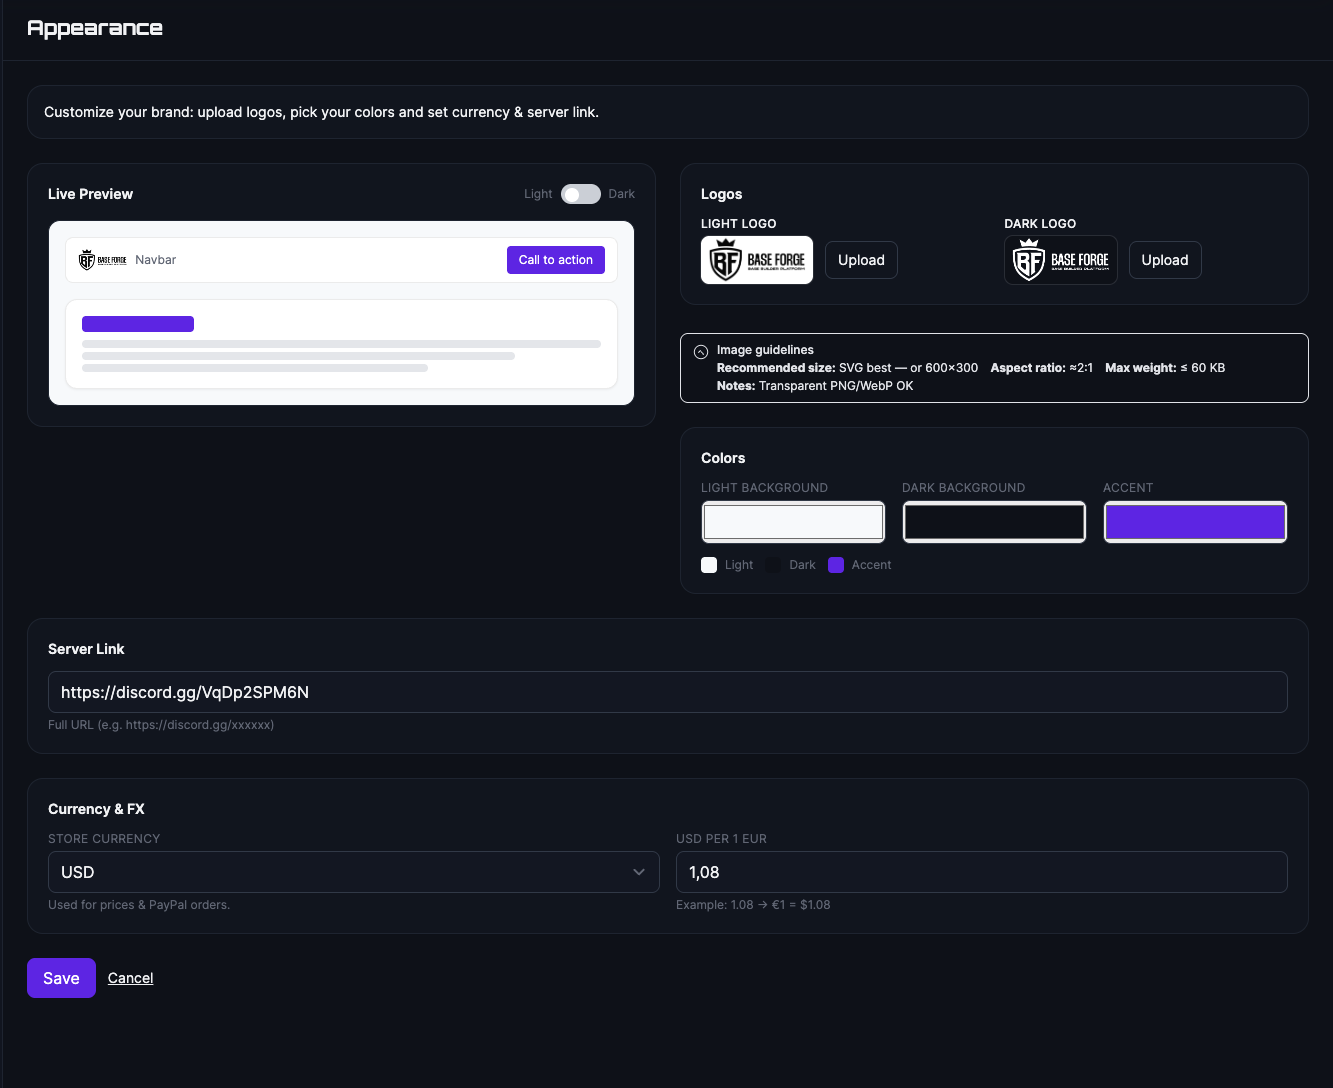Click the Appearance page heading
The height and width of the screenshot is (1088, 1333).
pyautogui.click(x=95, y=28)
